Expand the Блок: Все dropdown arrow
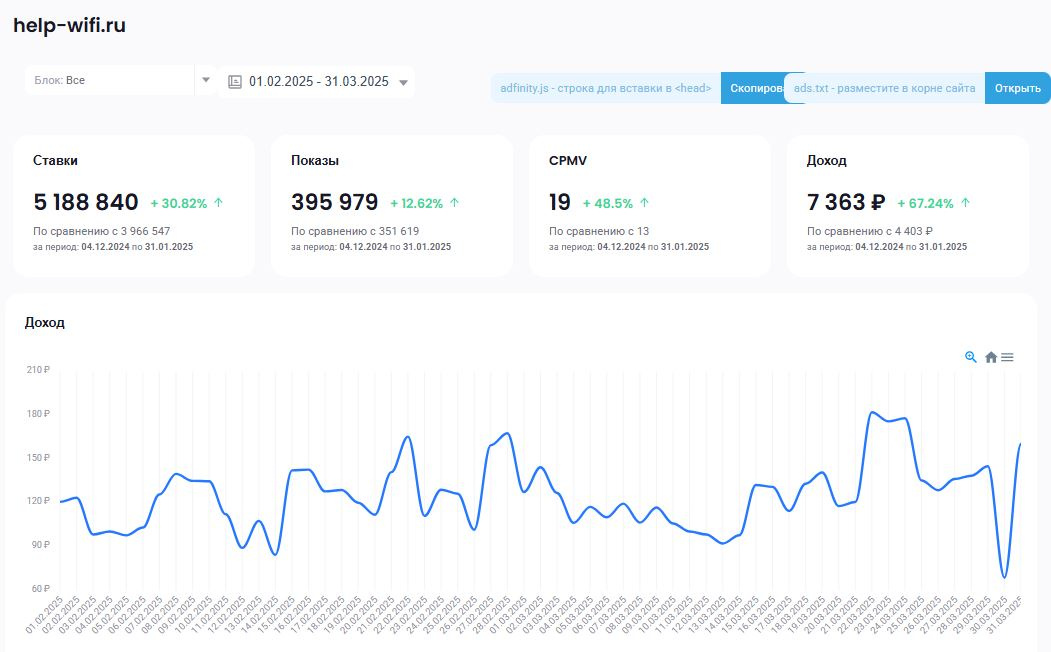Image resolution: width=1051 pixels, height=652 pixels. 206,80
